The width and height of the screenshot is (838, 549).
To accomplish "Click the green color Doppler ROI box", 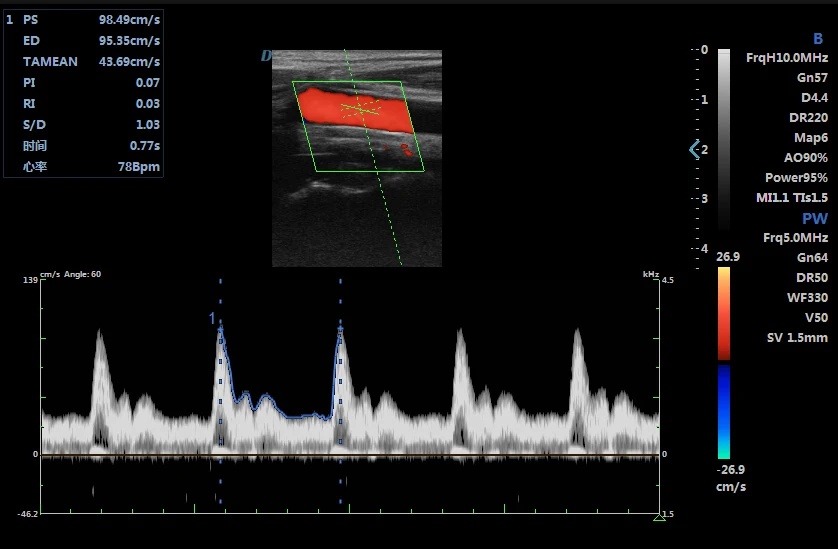I will tap(358, 126).
